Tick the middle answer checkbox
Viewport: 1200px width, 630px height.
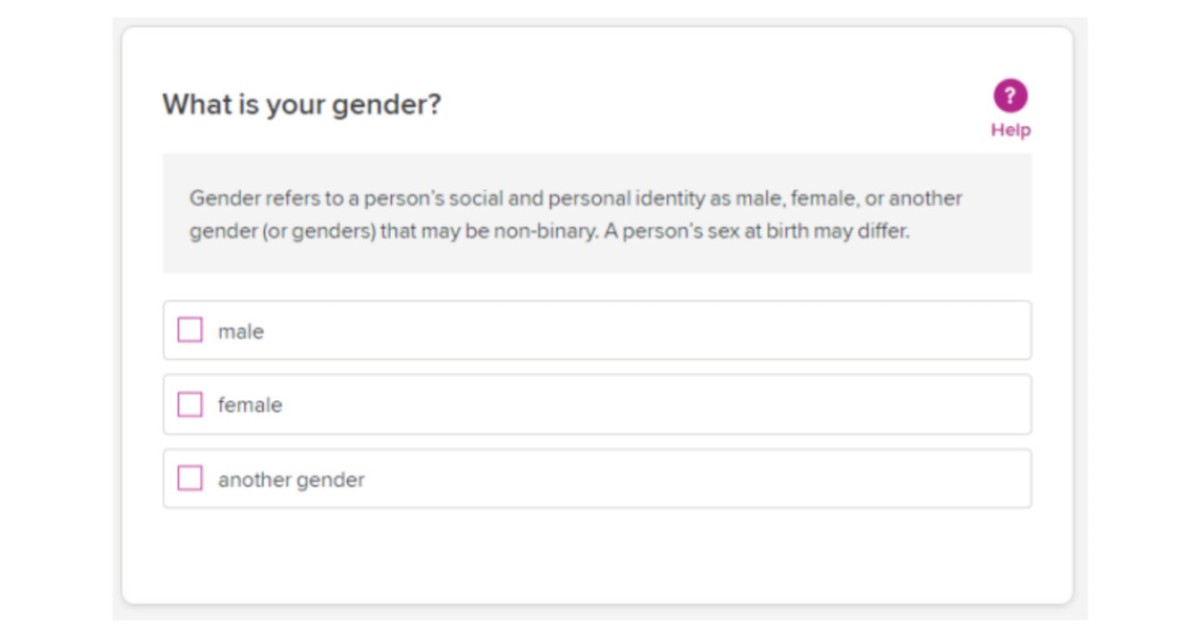191,404
